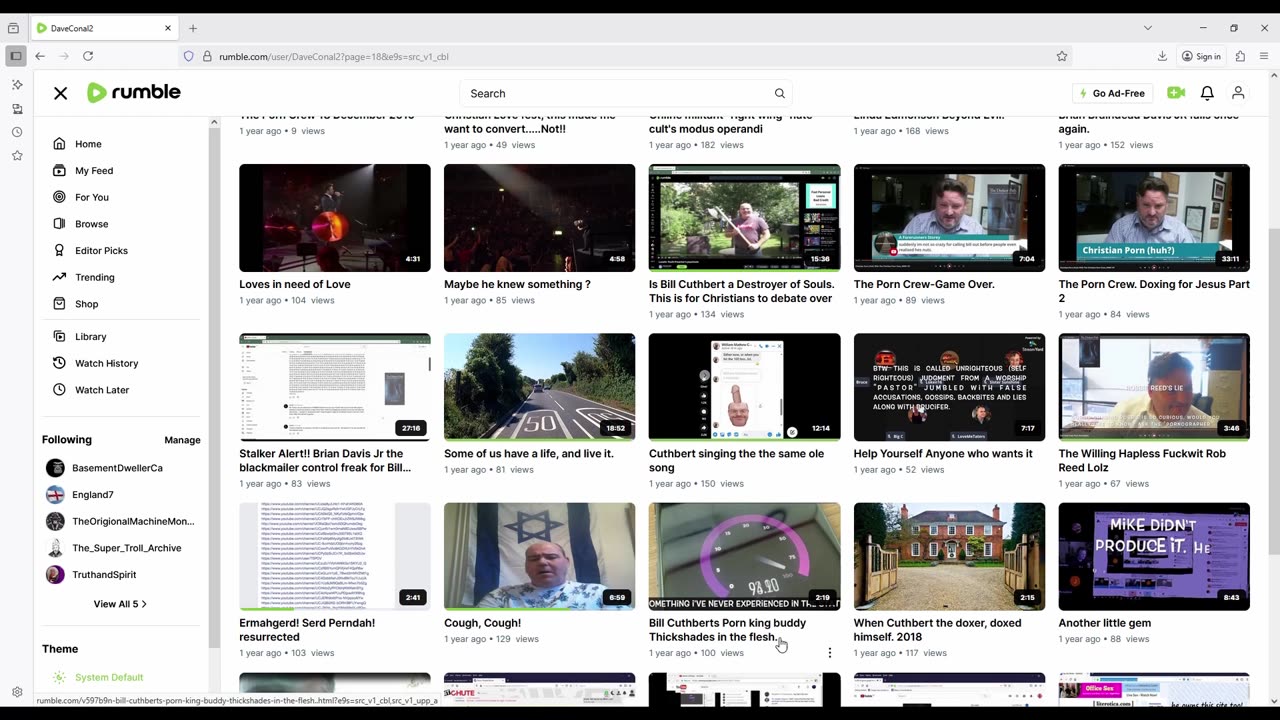Bookmark this page with the star icon
Screen dimensions: 1280x720
point(1062,56)
